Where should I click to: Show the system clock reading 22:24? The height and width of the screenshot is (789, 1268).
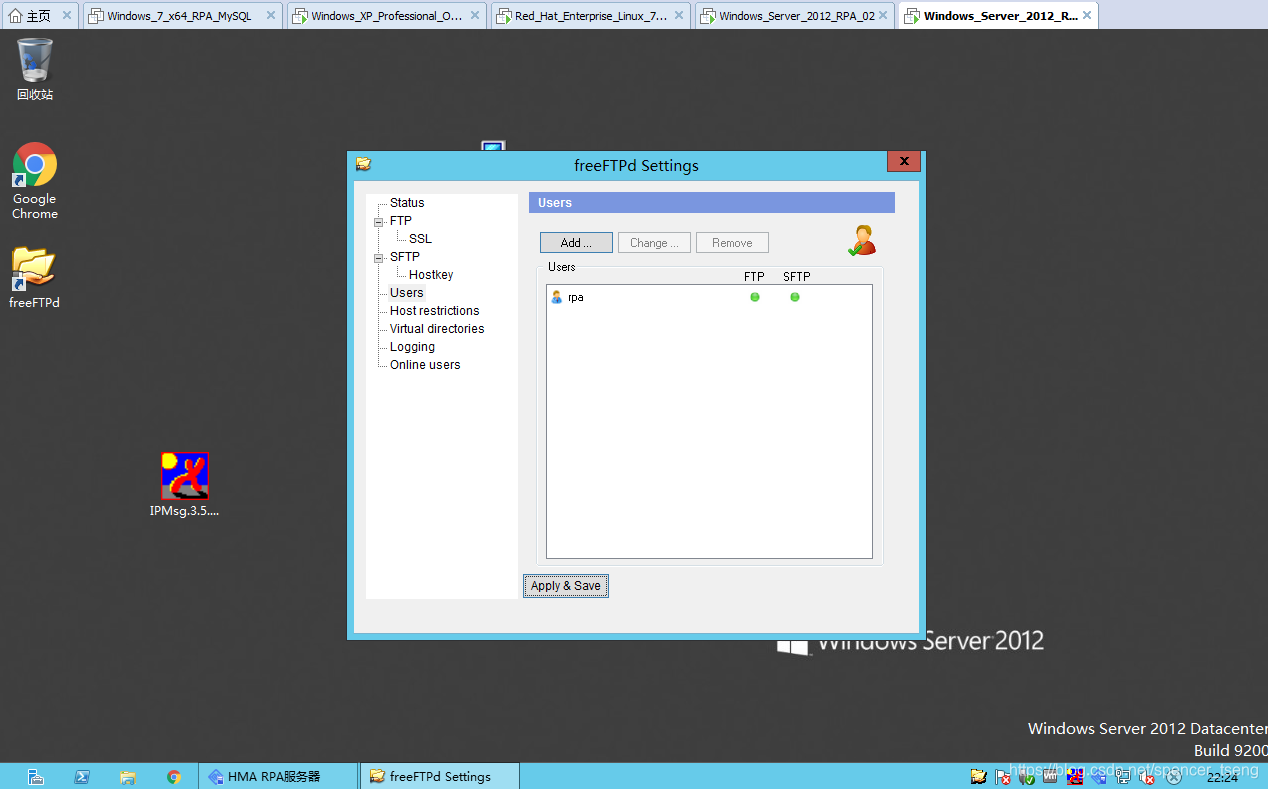coord(1222,777)
